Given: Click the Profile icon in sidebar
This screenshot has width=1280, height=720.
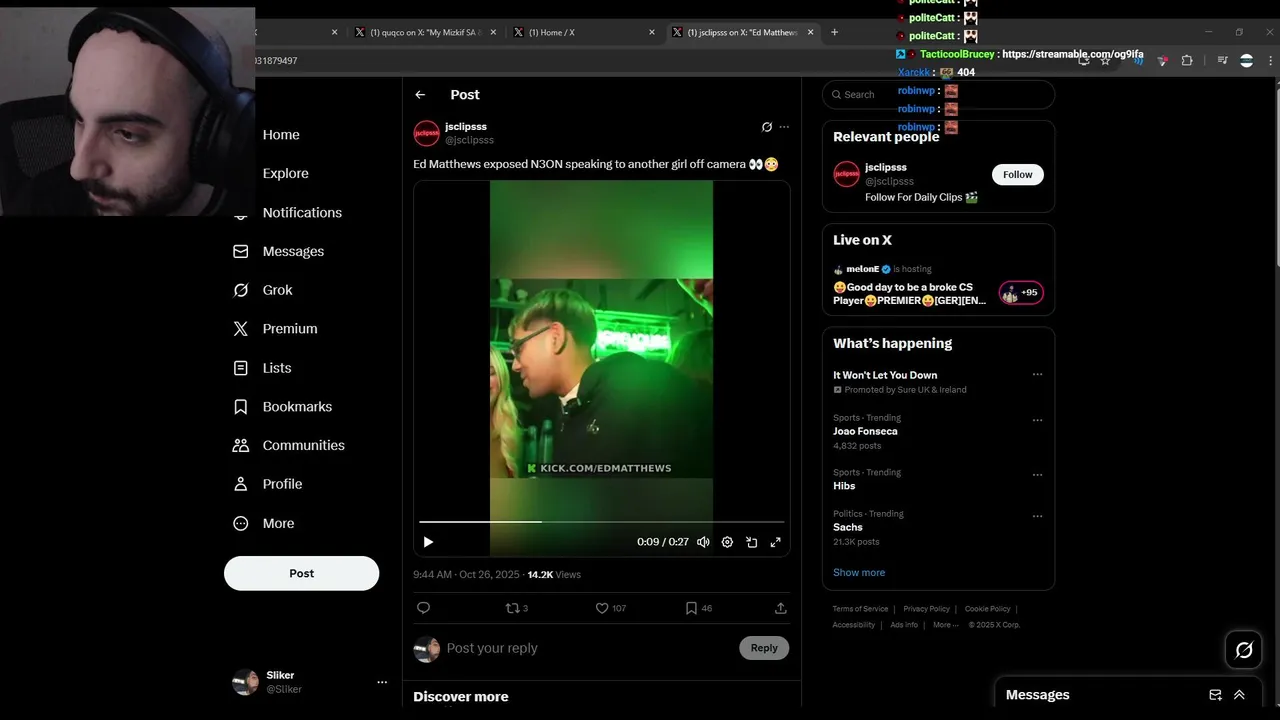Looking at the screenshot, I should point(240,484).
